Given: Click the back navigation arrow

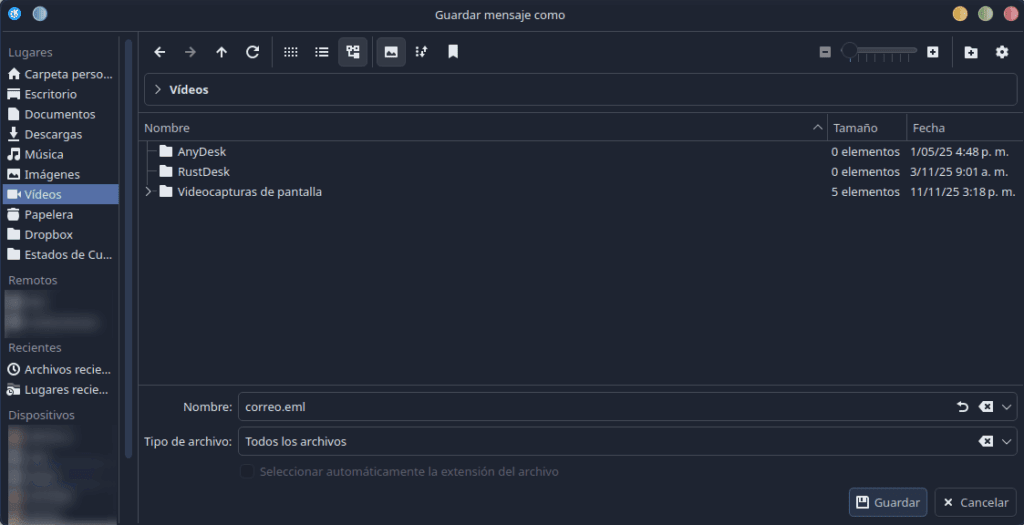Looking at the screenshot, I should (160, 52).
